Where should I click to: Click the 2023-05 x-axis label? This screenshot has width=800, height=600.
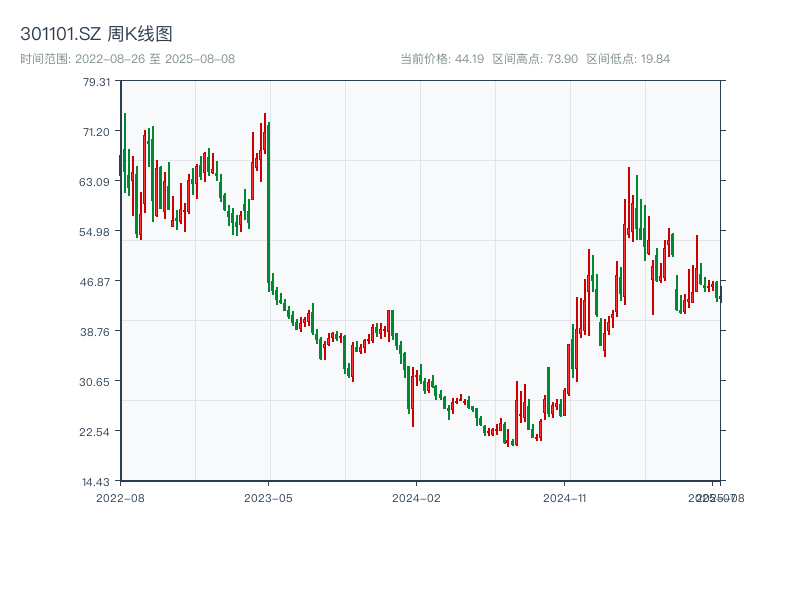point(269,497)
